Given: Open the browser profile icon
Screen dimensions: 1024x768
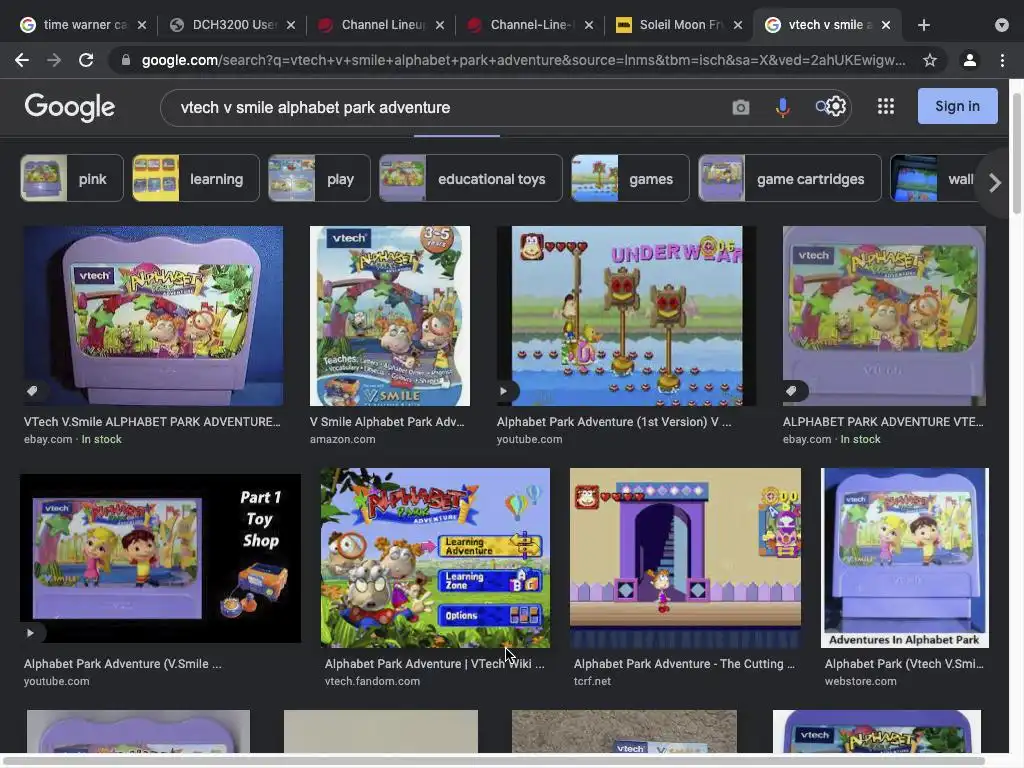Looking at the screenshot, I should click(969, 60).
